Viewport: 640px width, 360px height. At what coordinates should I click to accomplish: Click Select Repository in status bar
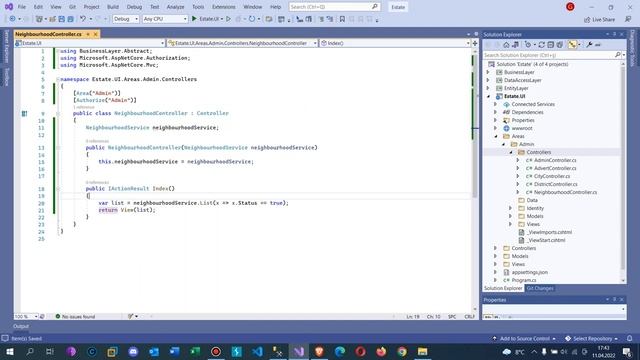(591, 338)
